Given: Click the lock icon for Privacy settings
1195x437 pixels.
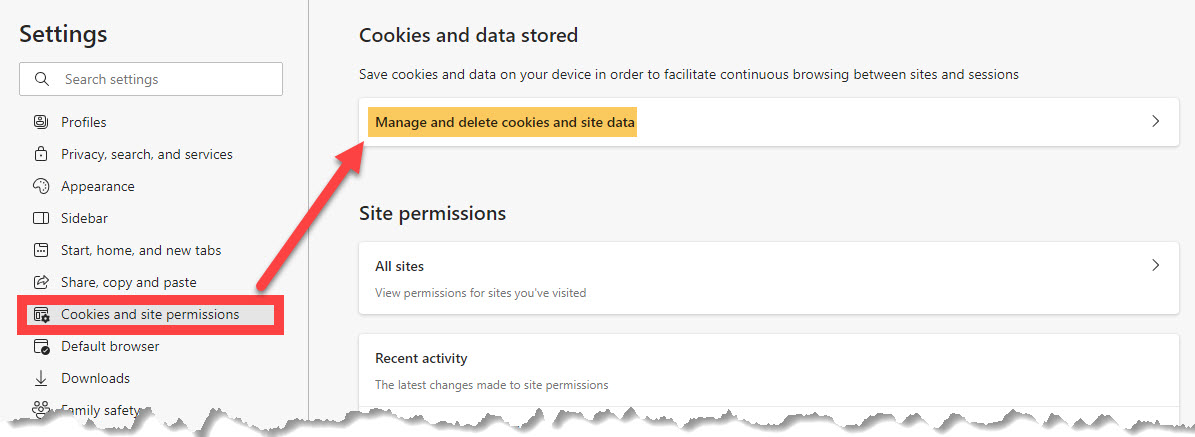Looking at the screenshot, I should 41,154.
